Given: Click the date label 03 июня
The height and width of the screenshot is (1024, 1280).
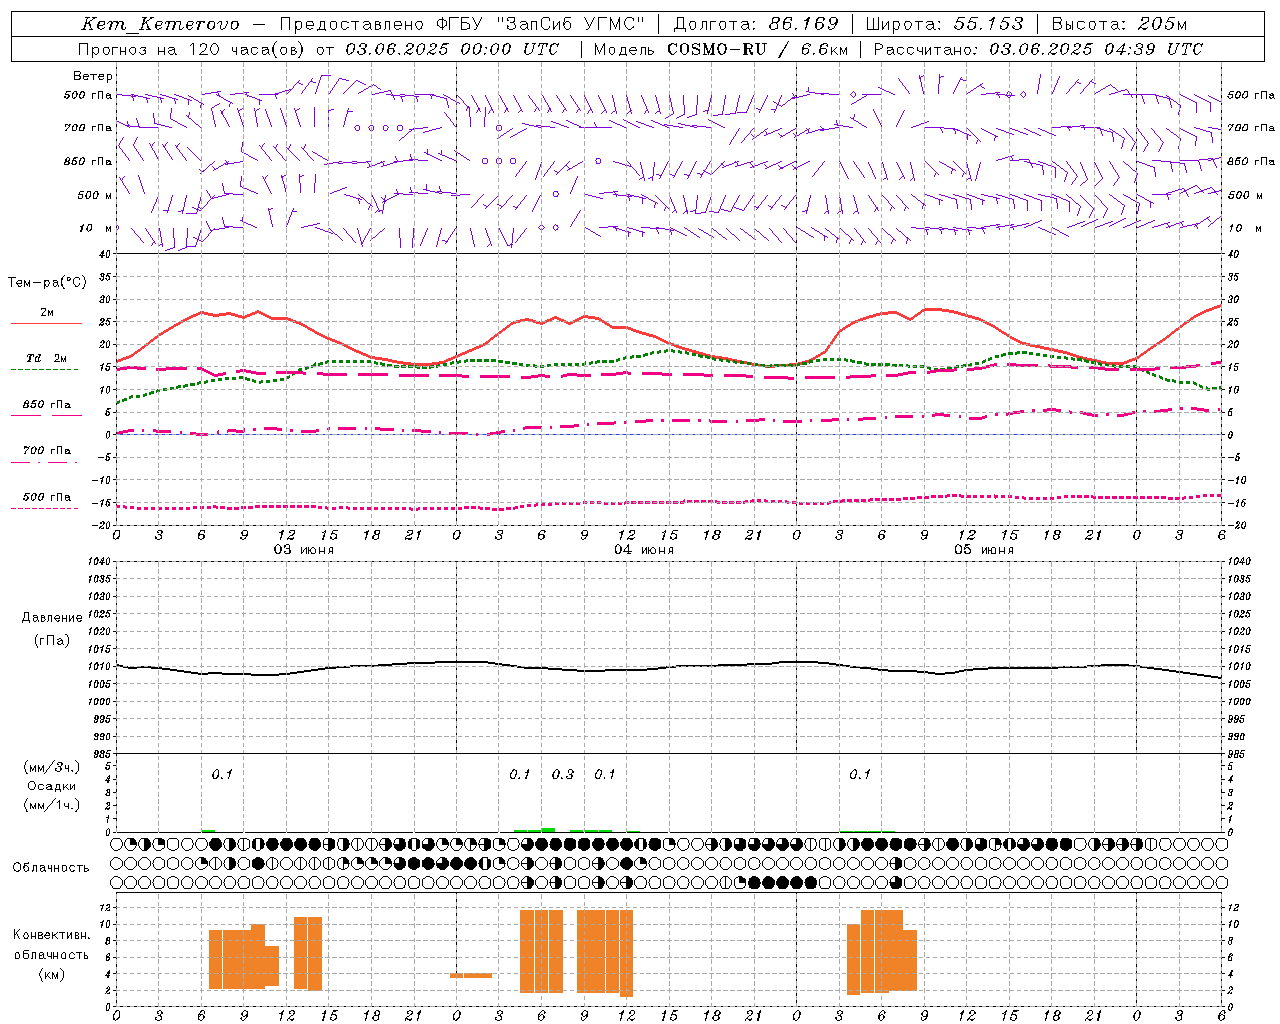Looking at the screenshot, I should [304, 550].
